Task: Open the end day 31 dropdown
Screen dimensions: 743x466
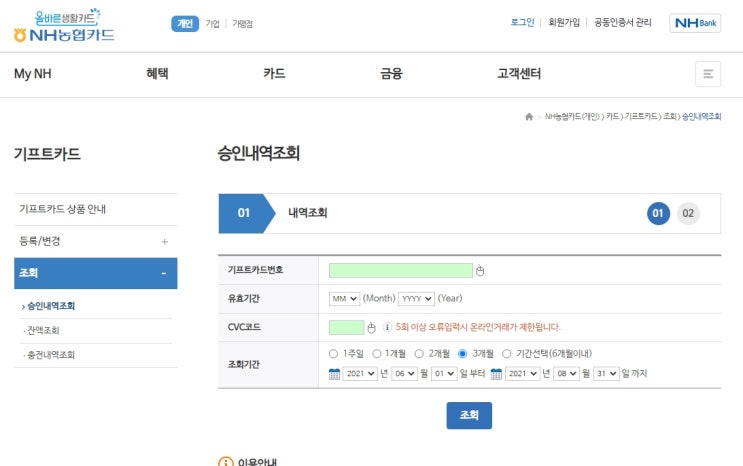Action: [x=606, y=374]
